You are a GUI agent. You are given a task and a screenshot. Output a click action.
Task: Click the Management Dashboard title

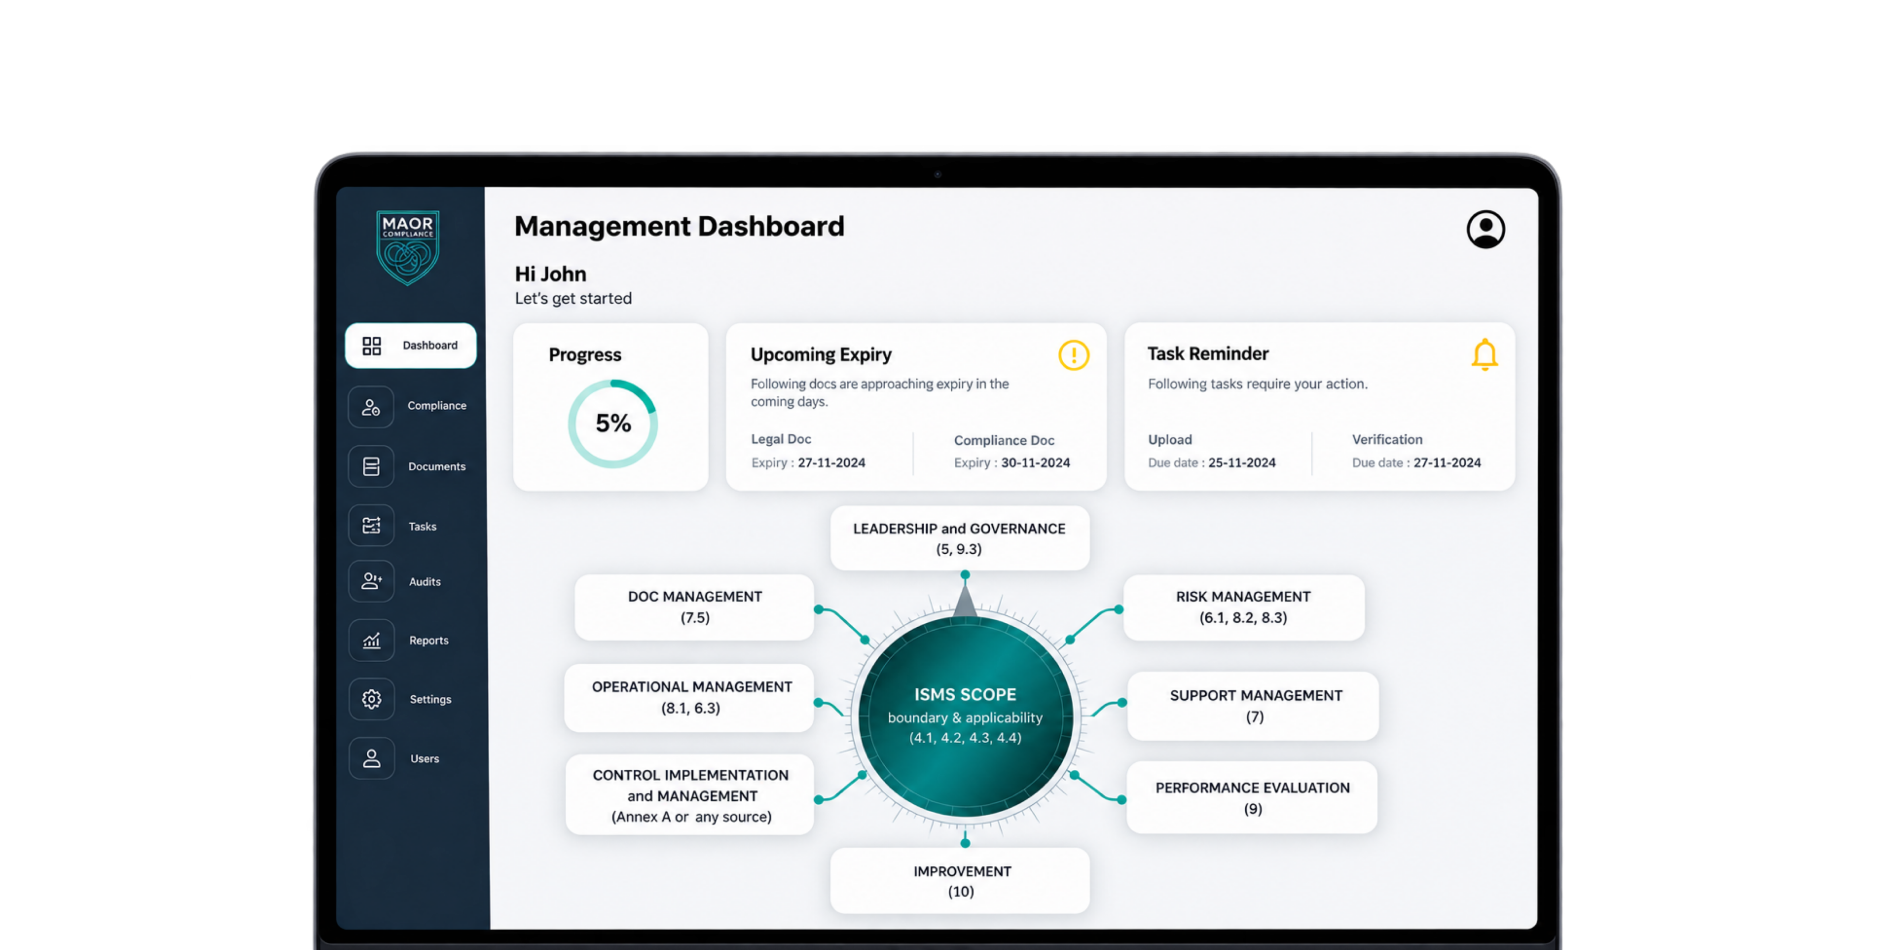coord(679,226)
